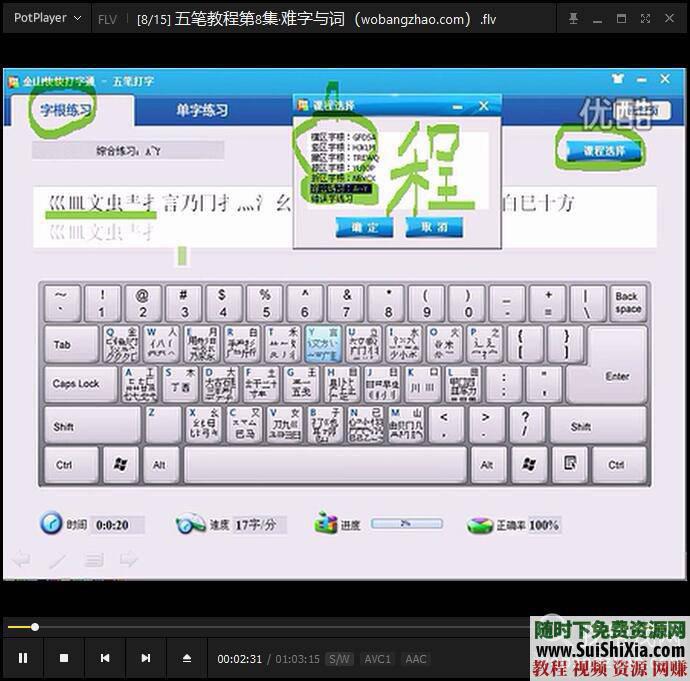
Task: Switch to the 单字练习 tab
Action: pos(202,110)
